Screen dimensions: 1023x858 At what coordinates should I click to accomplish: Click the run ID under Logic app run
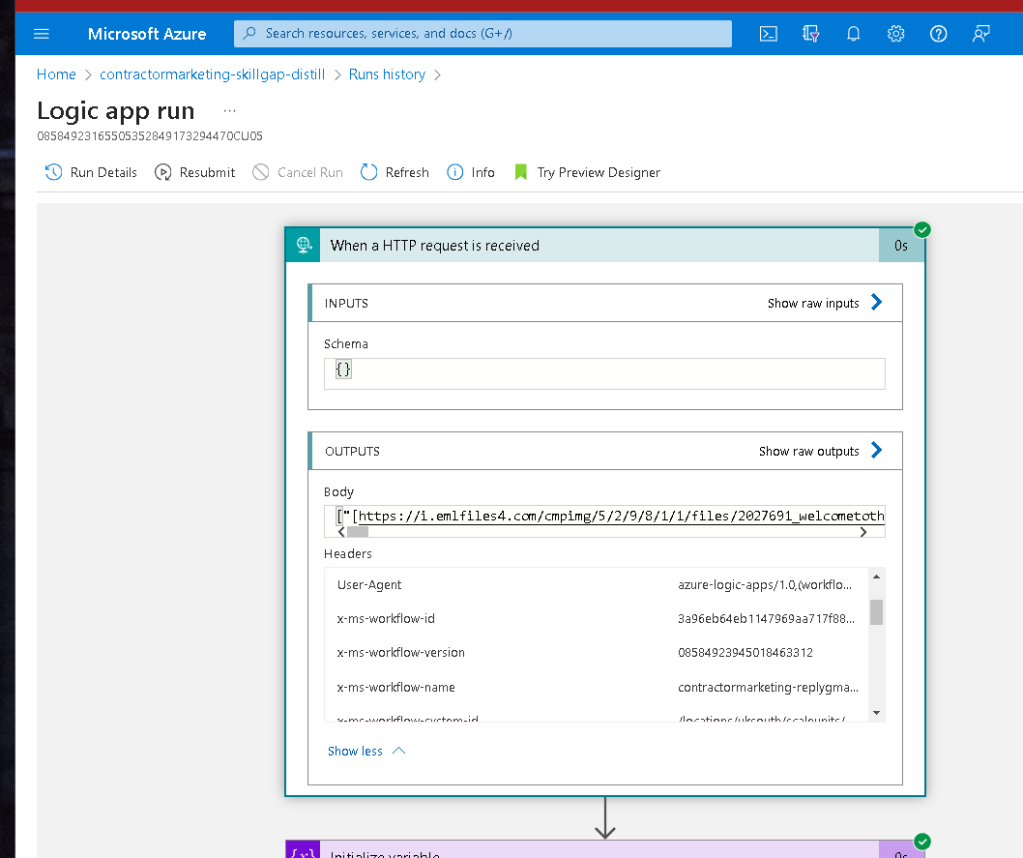click(x=149, y=136)
